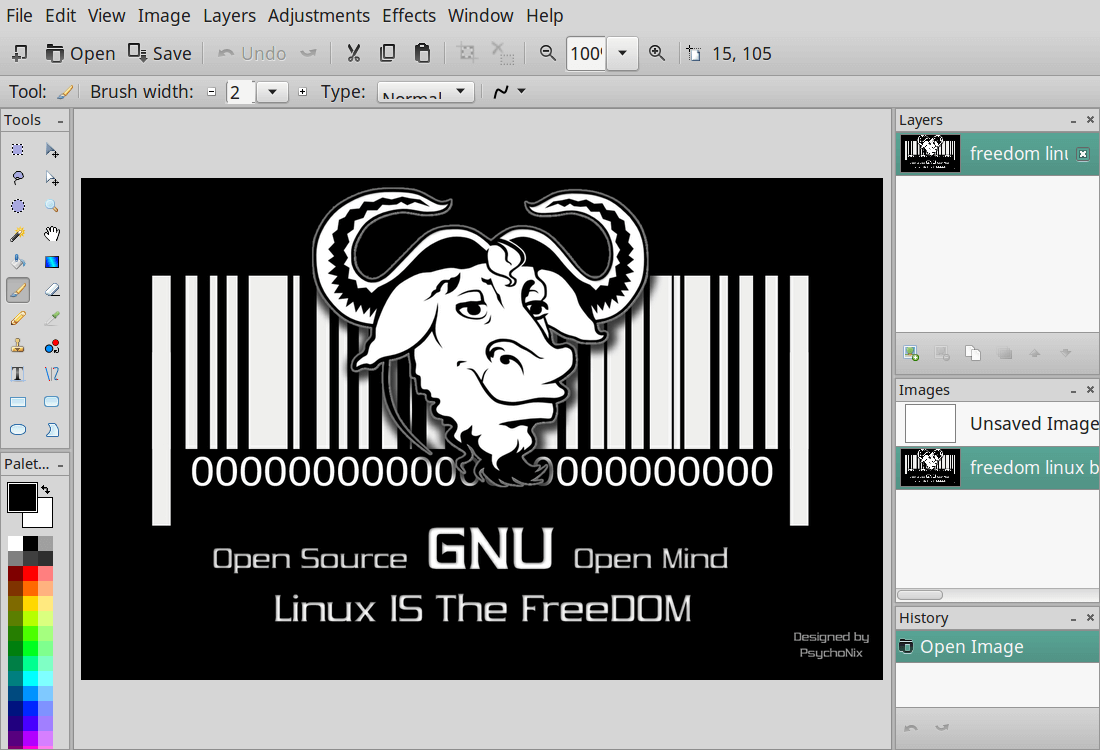1100x750 pixels.
Task: Activate the Clone Stamp tool
Action: tap(17, 346)
